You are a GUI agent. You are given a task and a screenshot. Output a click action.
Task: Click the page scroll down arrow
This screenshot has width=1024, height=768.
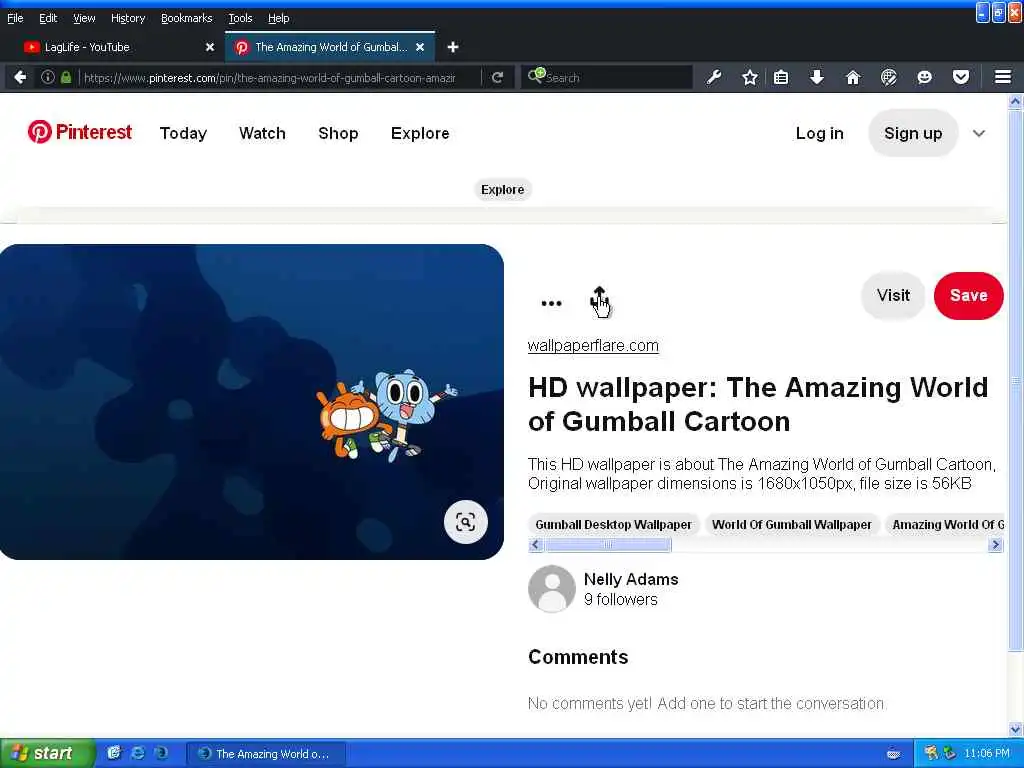coord(1015,729)
